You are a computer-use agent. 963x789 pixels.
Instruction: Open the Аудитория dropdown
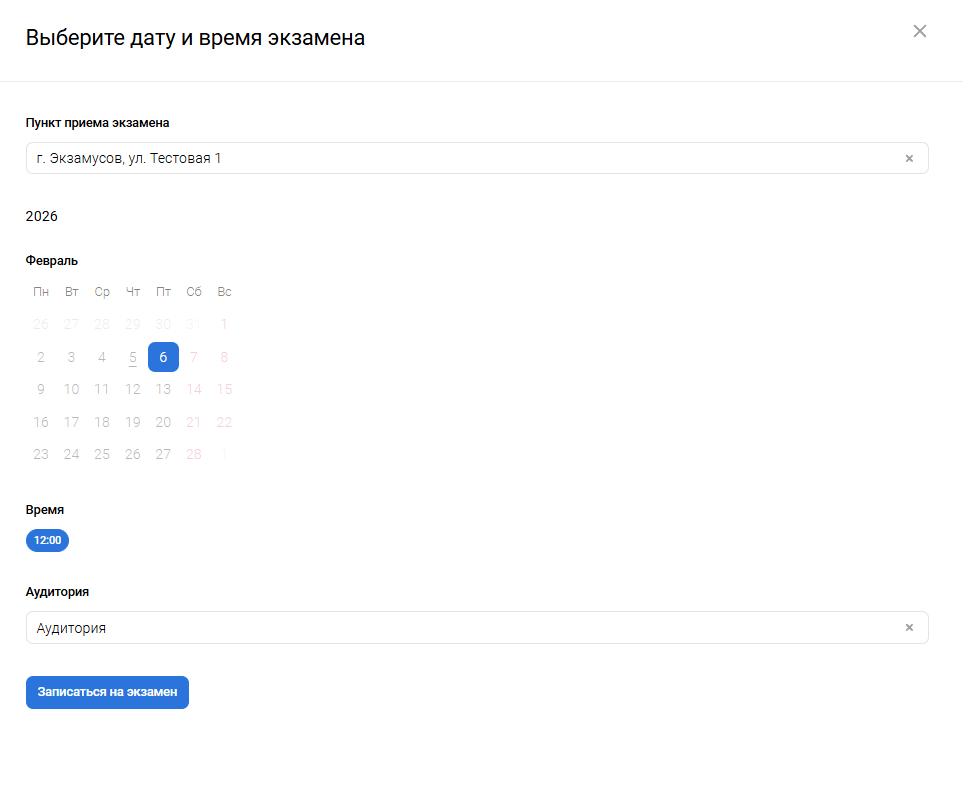tap(460, 628)
